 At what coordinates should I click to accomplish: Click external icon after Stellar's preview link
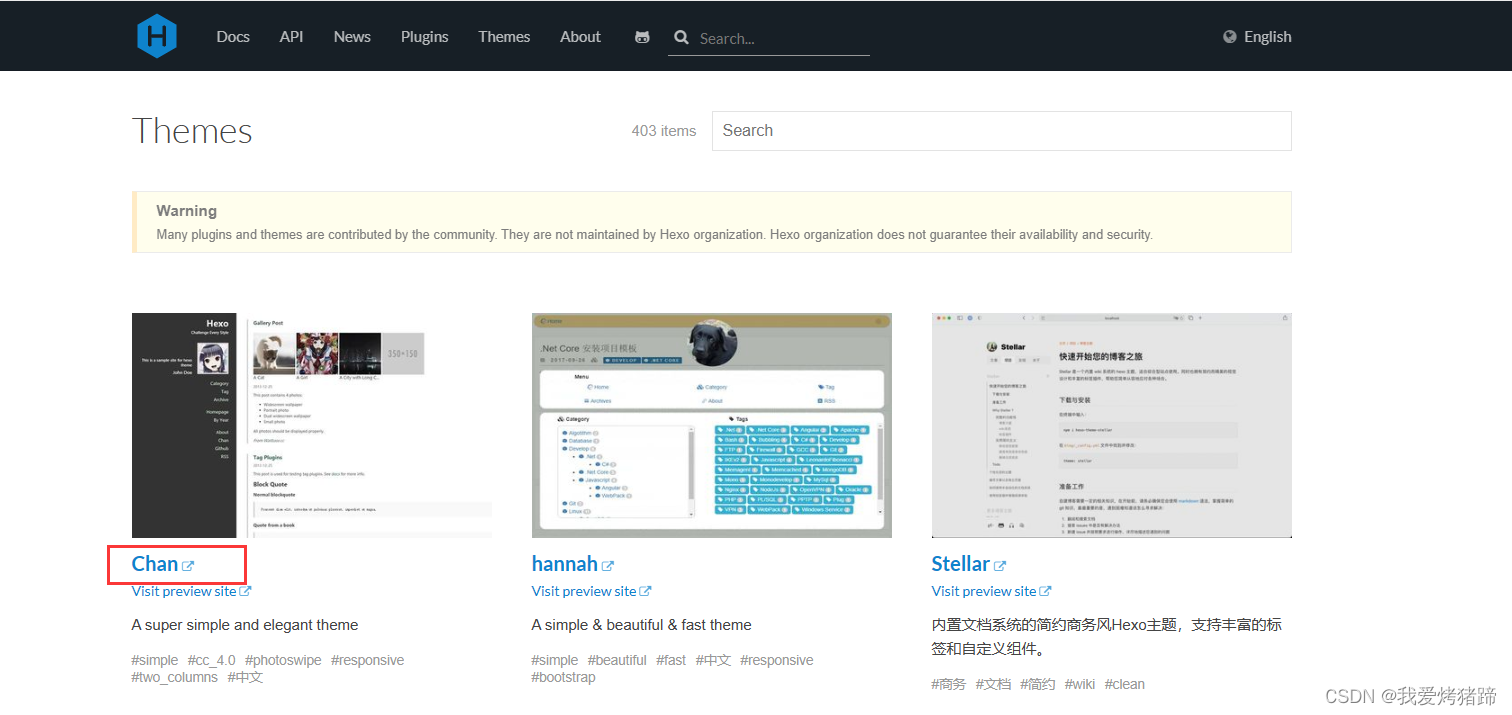click(1046, 591)
